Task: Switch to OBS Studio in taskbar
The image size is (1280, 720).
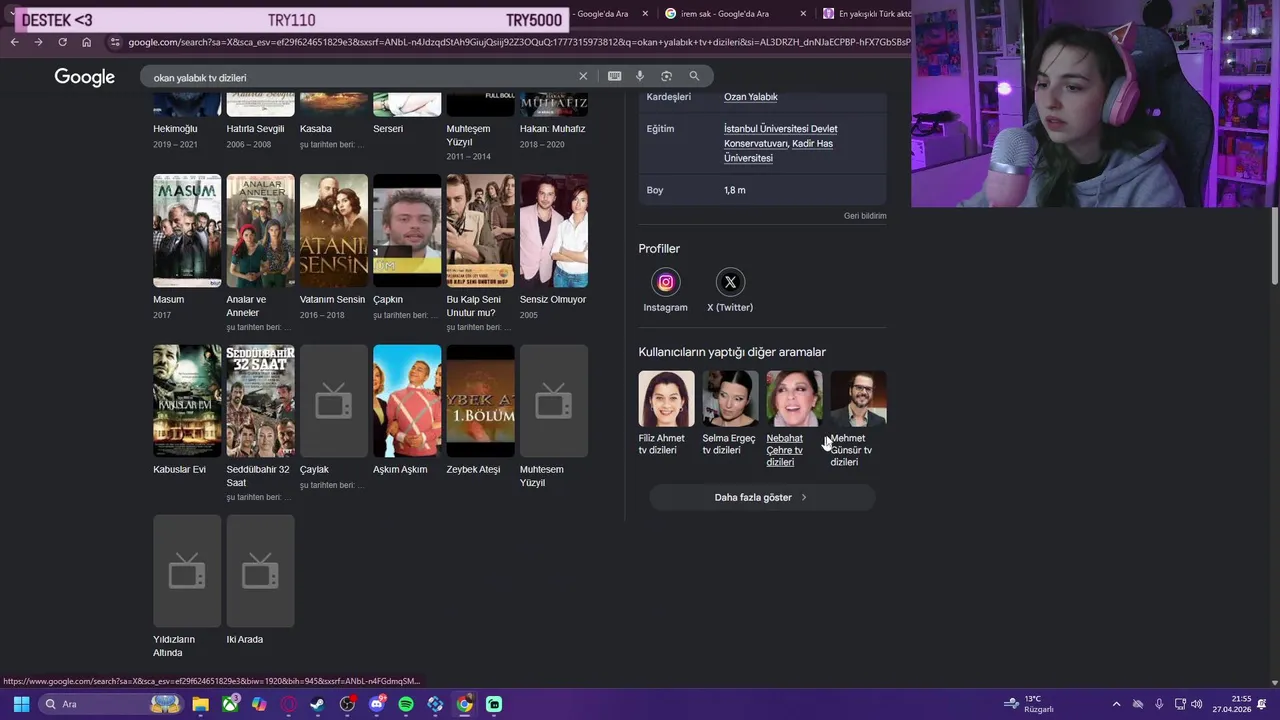Action: click(x=347, y=704)
